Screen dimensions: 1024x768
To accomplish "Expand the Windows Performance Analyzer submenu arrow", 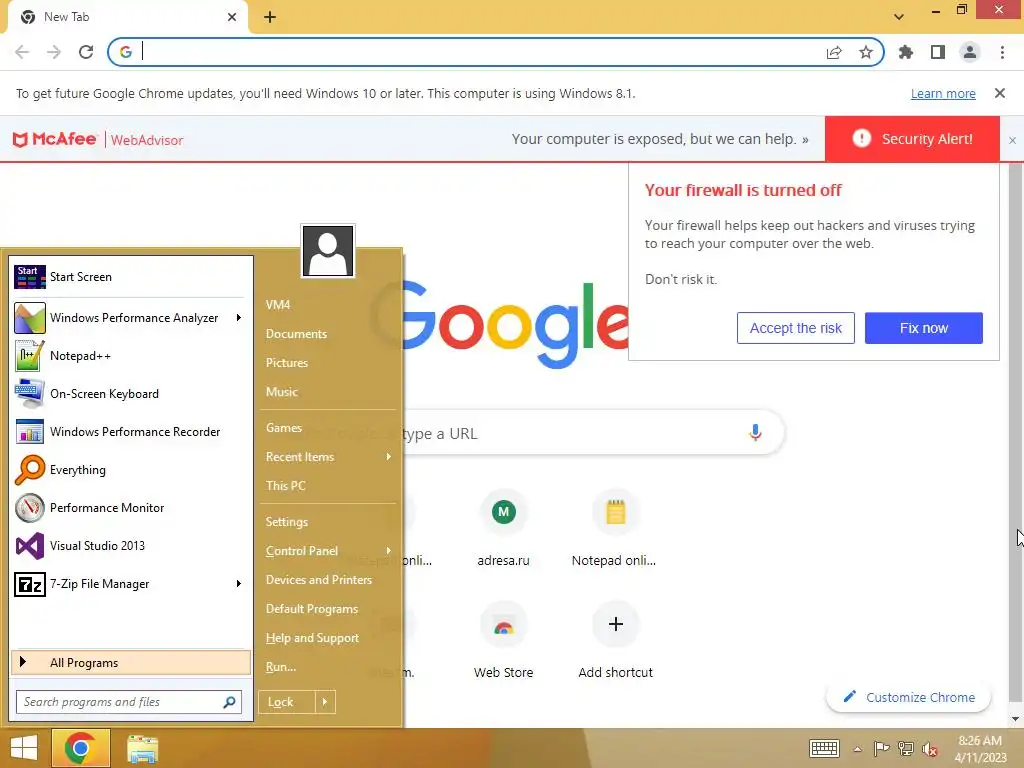I will 238,317.
